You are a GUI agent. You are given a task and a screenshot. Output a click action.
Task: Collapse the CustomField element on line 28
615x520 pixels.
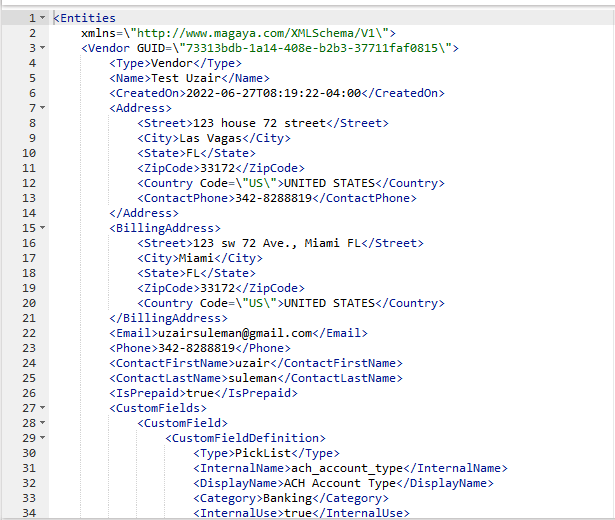coord(43,423)
